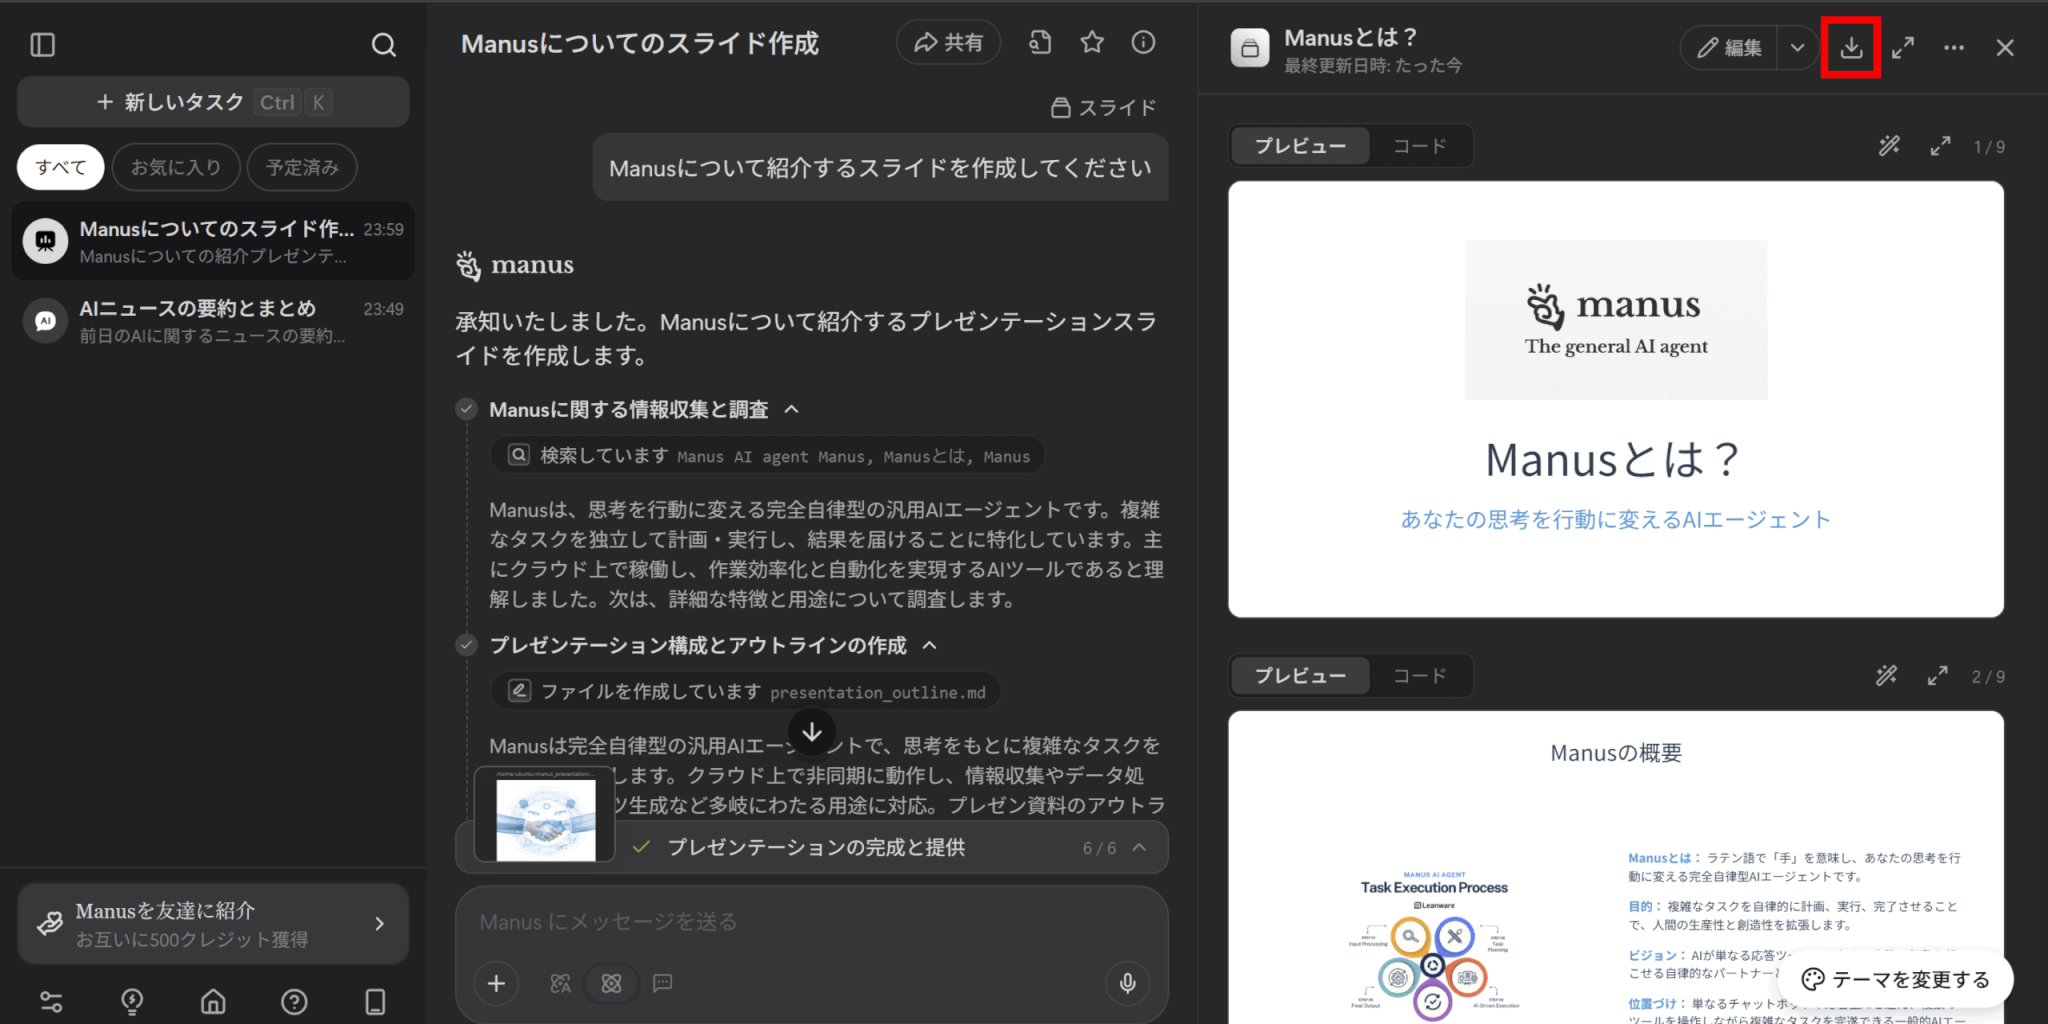
Task: Download the Manusとは？ slides
Action: click(x=1851, y=47)
